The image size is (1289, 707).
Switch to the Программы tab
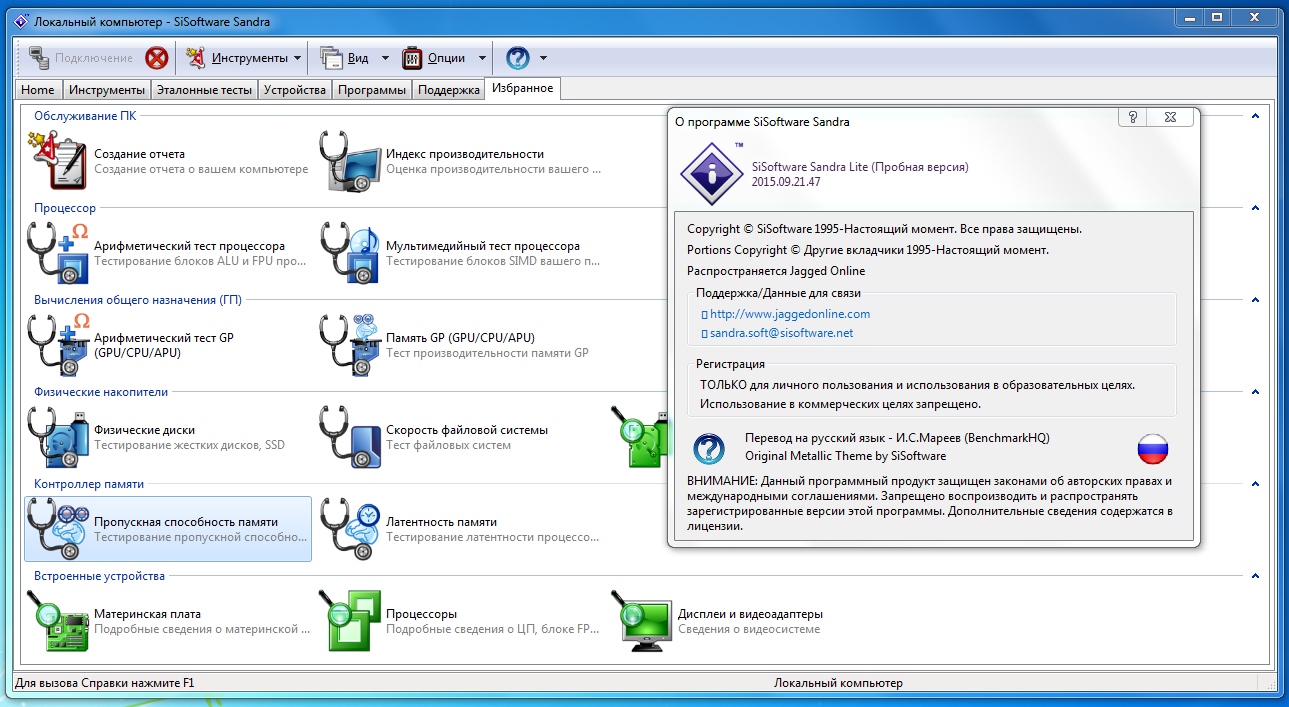click(x=372, y=90)
